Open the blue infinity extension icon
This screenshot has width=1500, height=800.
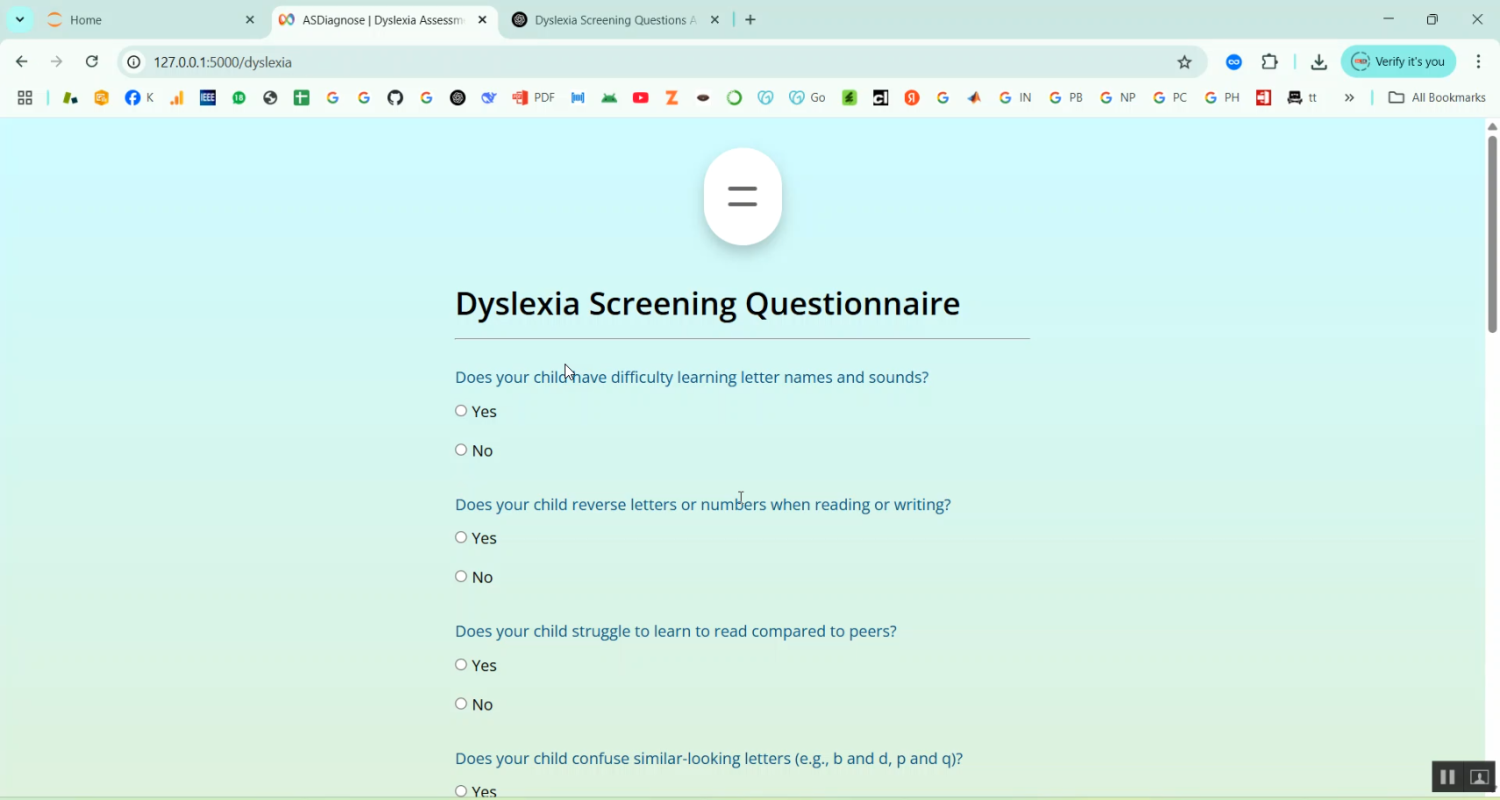(1234, 62)
